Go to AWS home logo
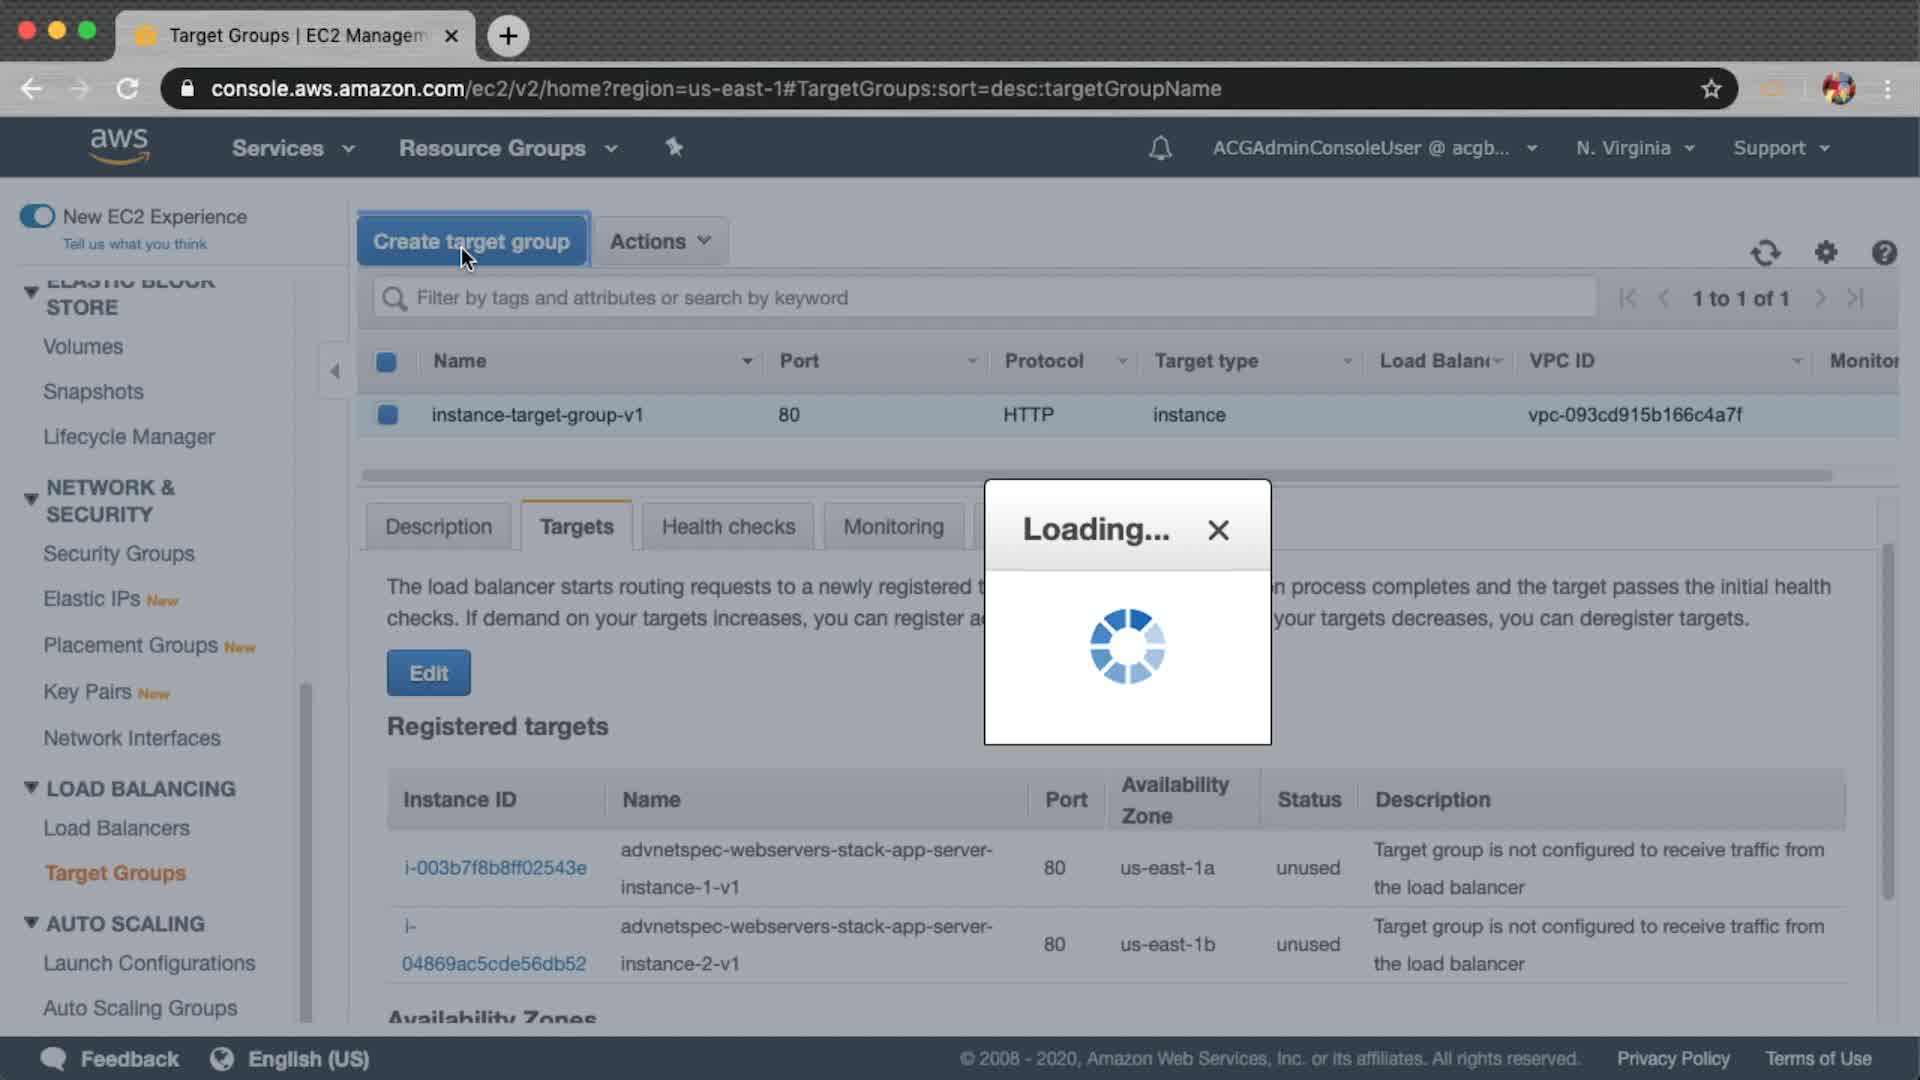1920x1080 pixels. pyautogui.click(x=119, y=147)
